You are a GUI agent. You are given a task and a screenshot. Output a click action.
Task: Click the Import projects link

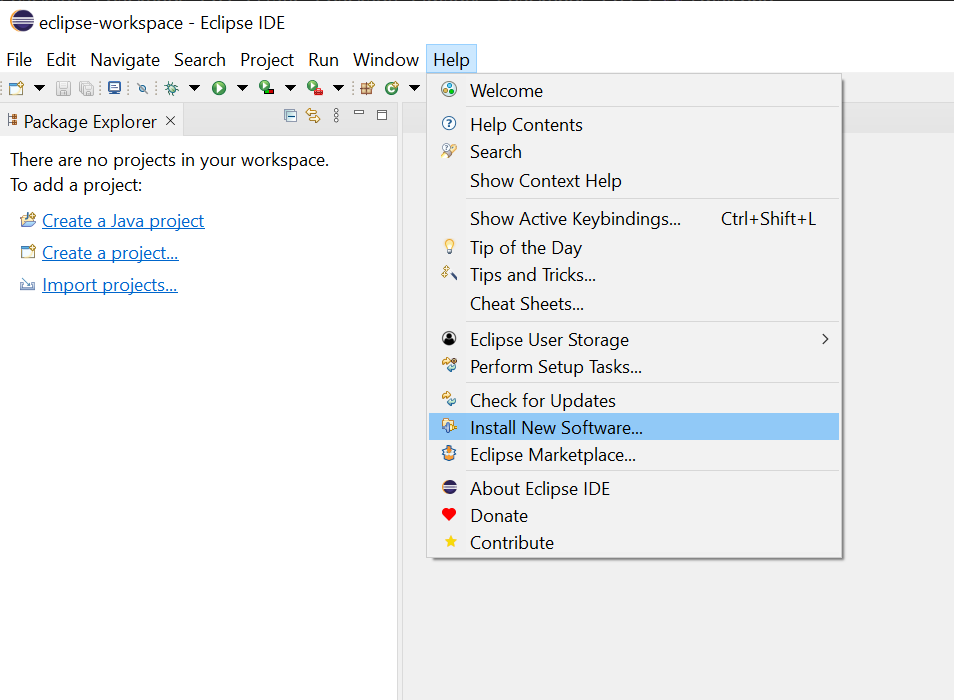pyautogui.click(x=110, y=285)
